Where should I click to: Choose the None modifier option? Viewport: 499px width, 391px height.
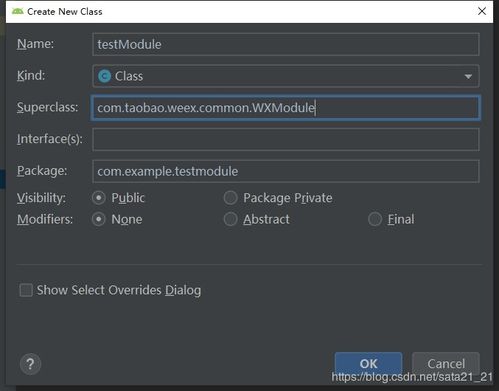point(99,219)
